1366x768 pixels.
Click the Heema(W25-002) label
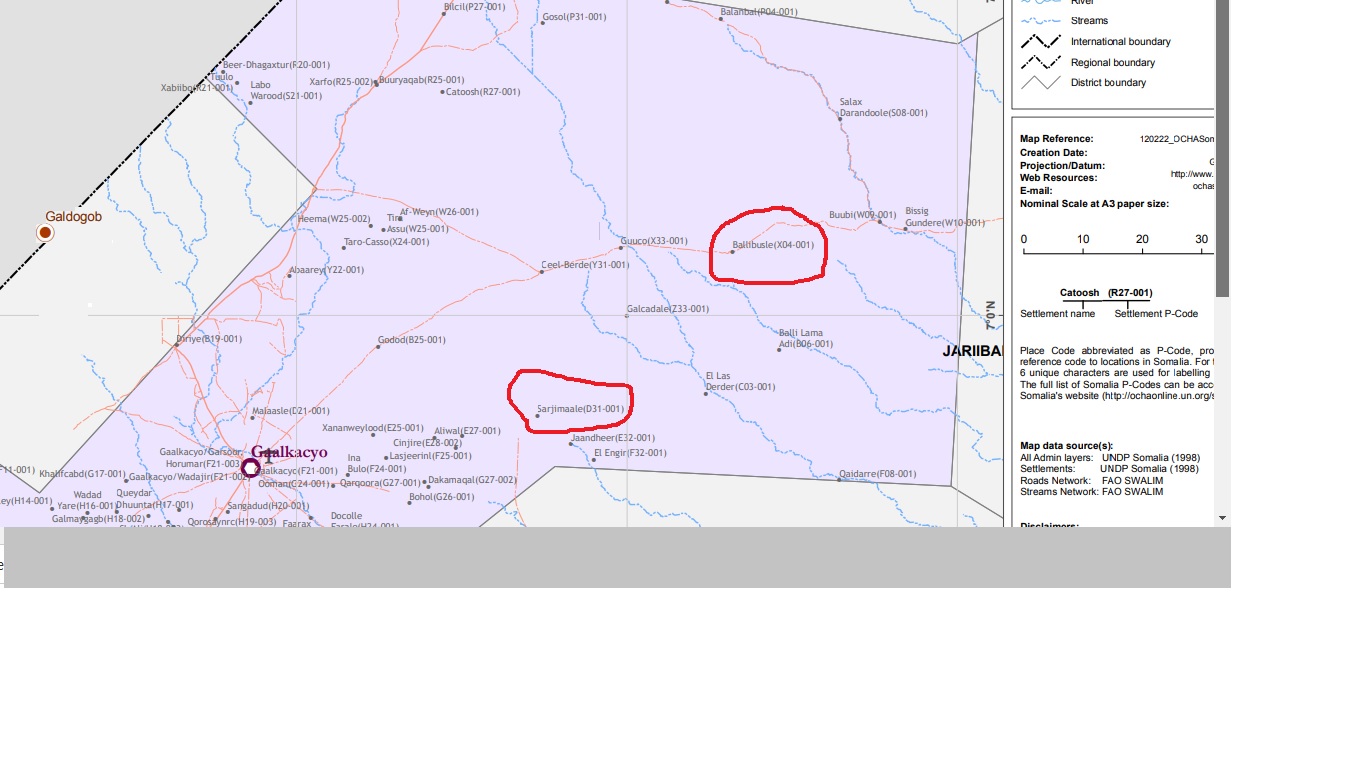334,219
